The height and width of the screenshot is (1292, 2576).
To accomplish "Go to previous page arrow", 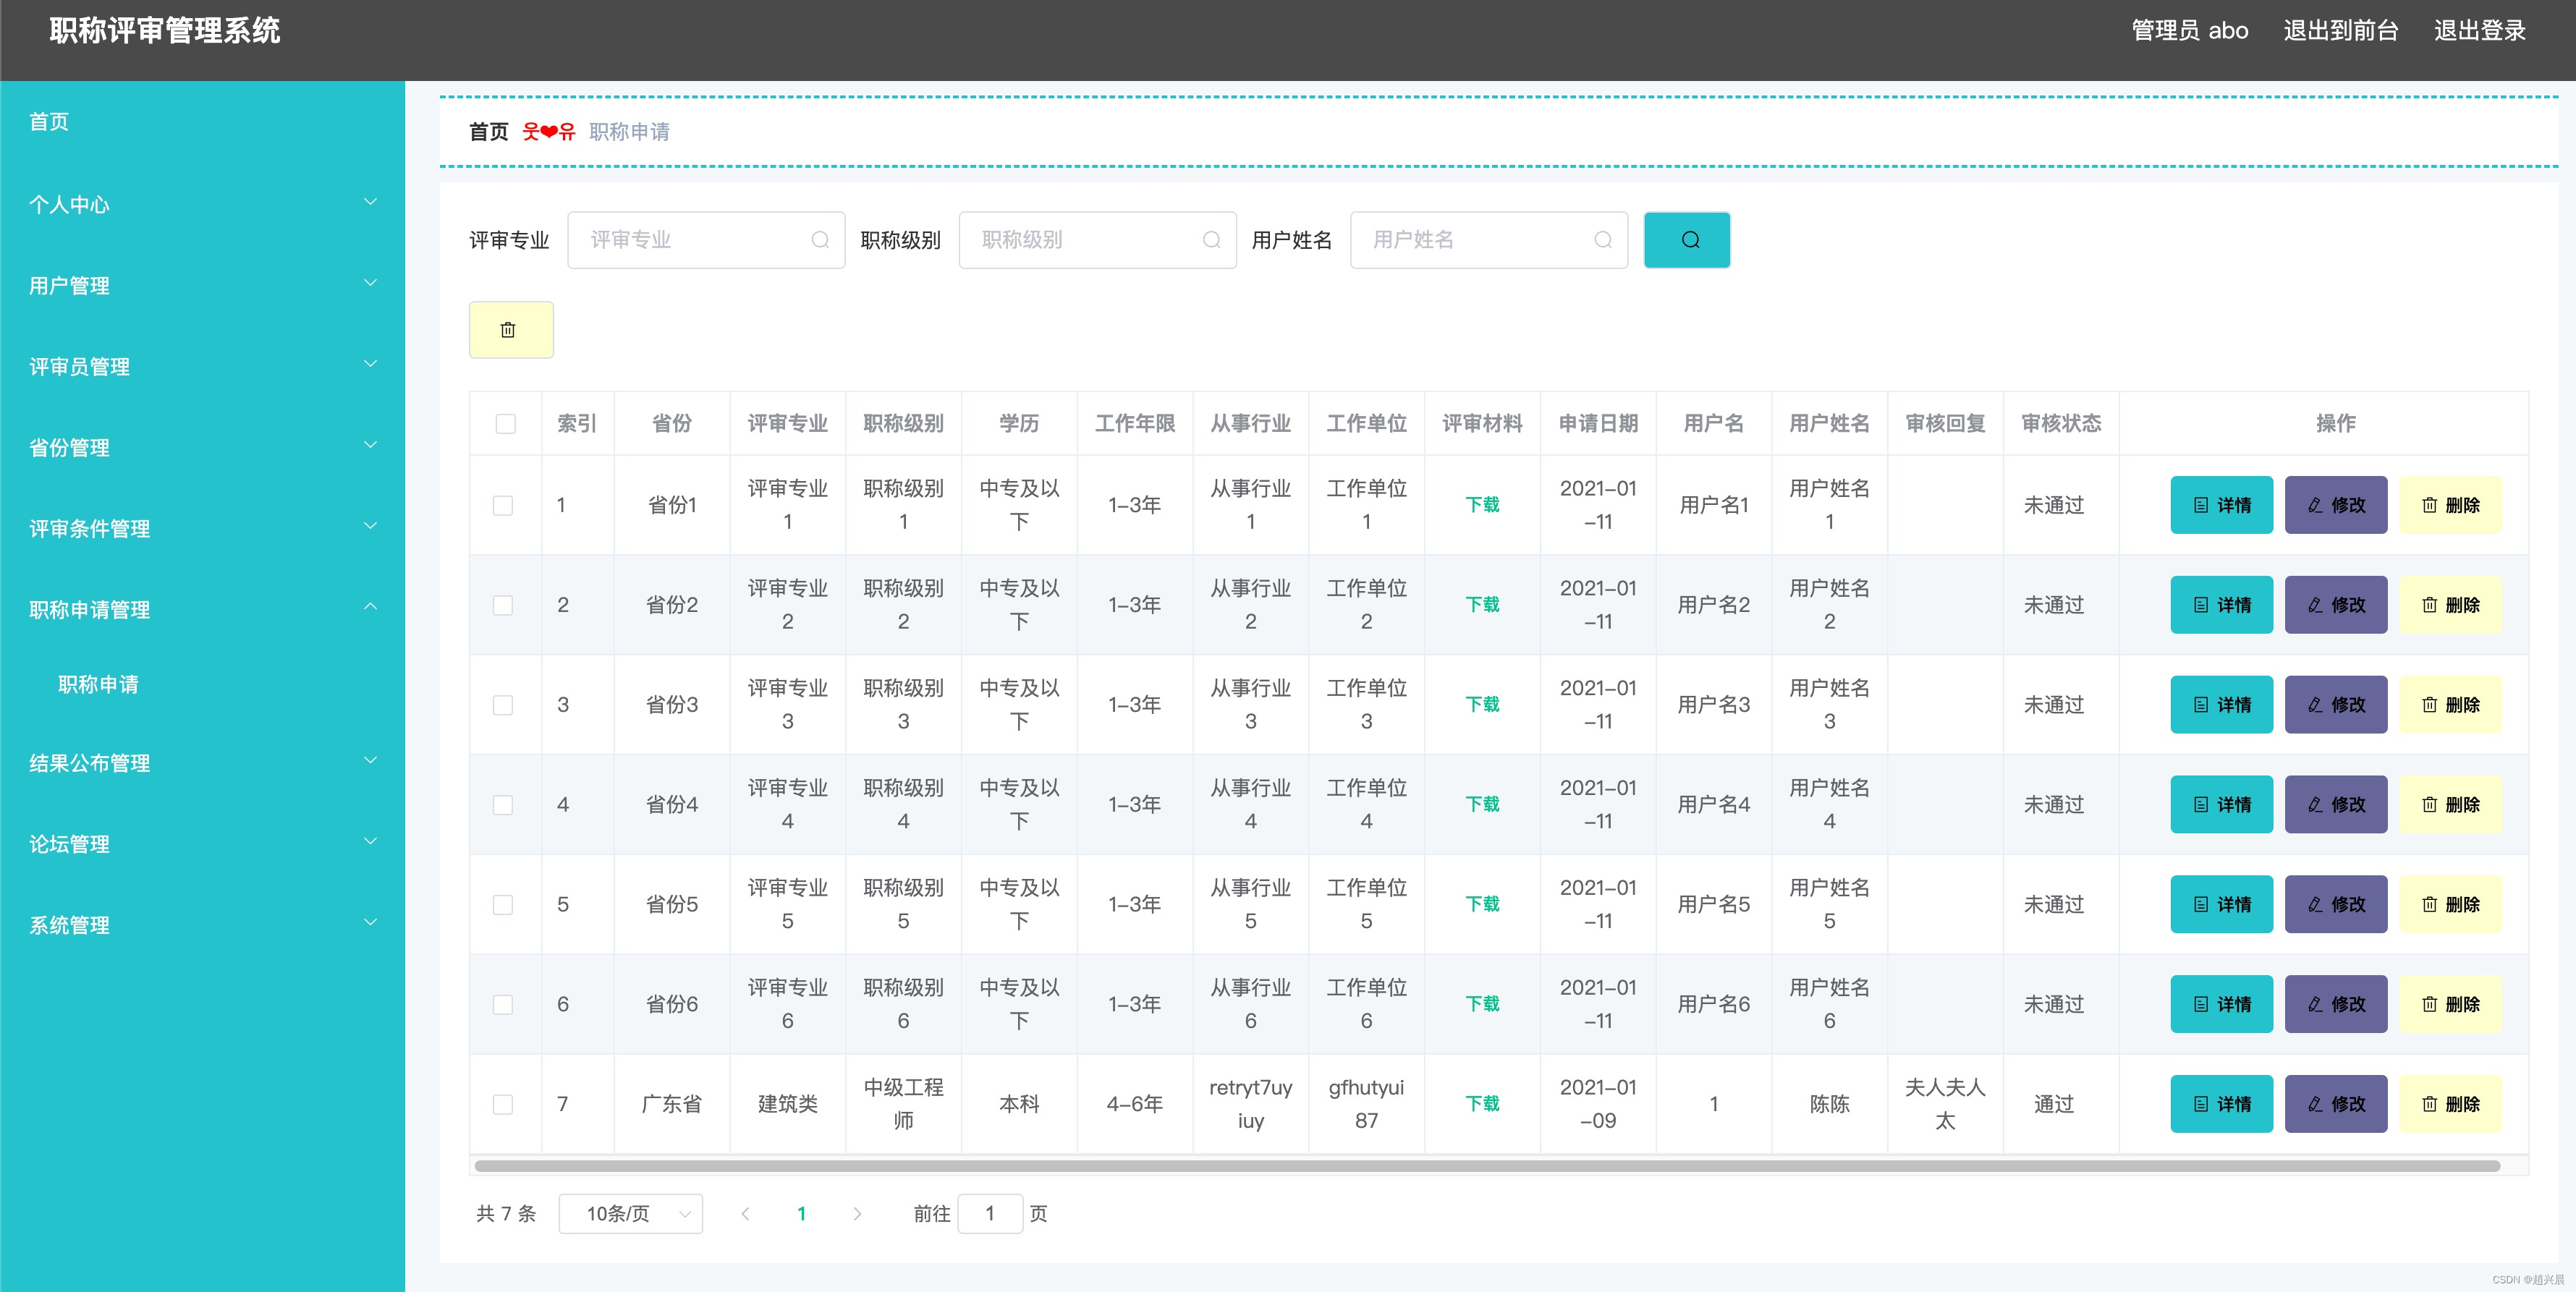I will tap(745, 1213).
